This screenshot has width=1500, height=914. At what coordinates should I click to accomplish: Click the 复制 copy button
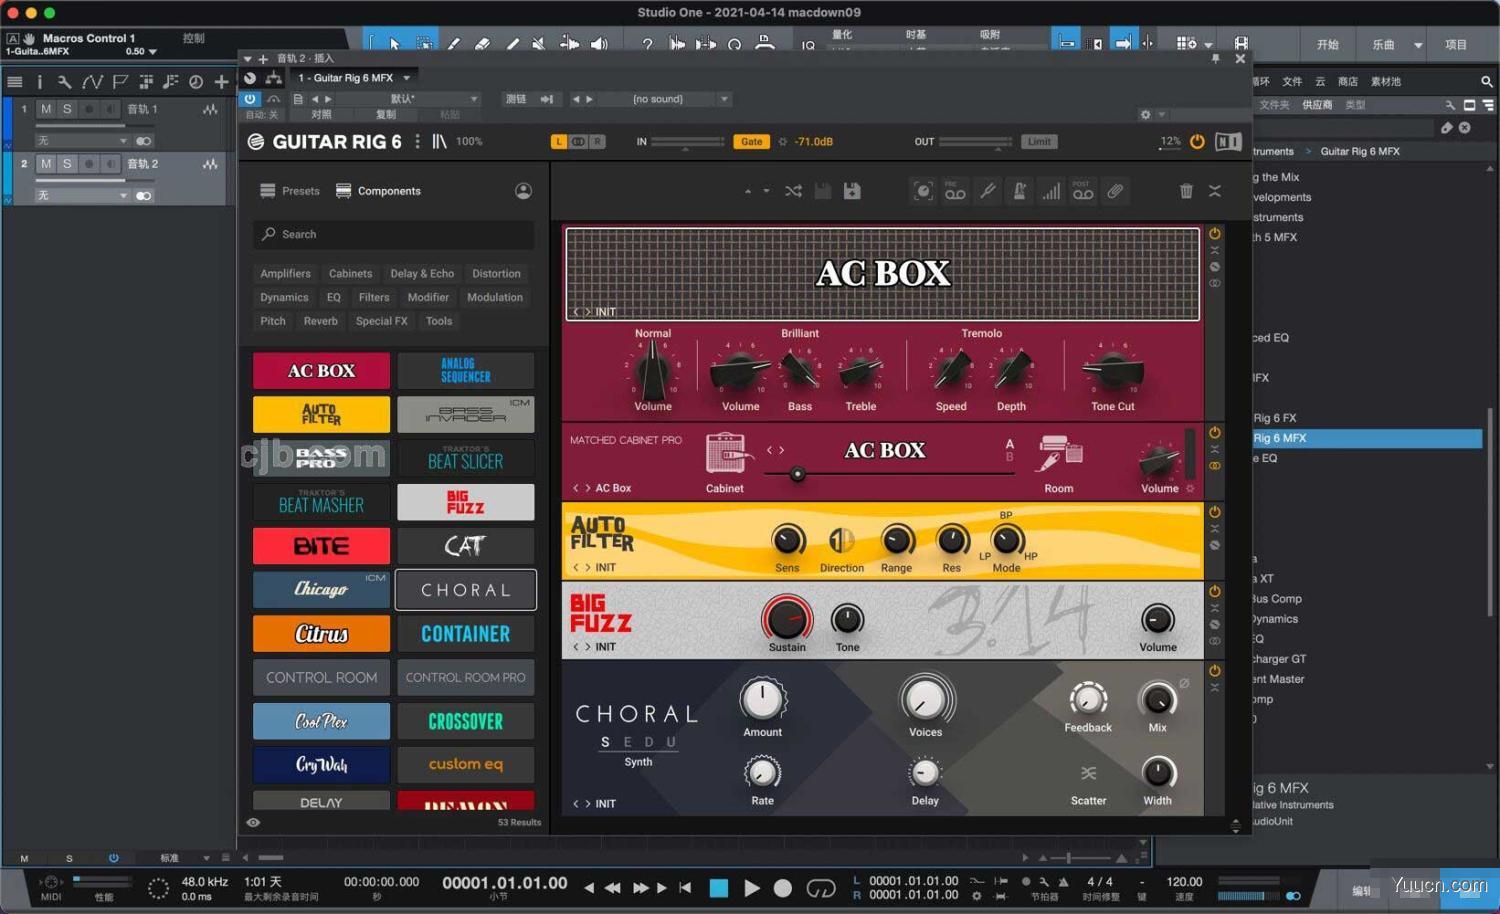386,114
